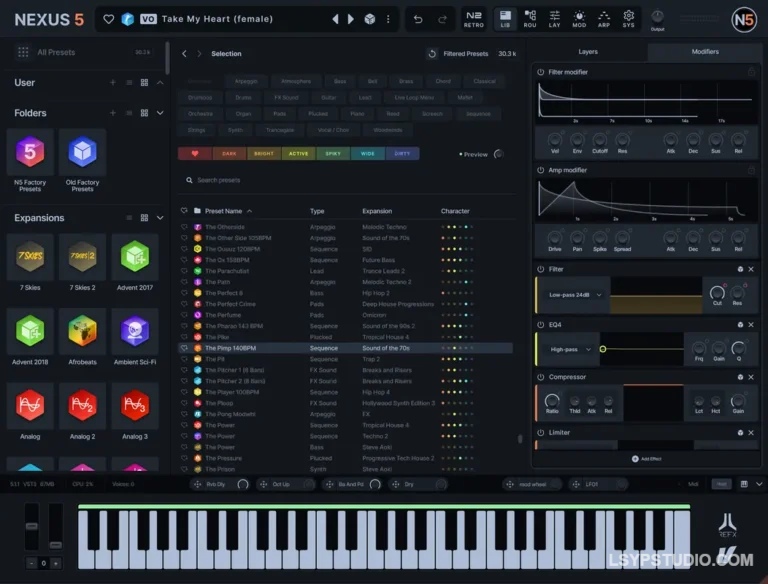768x584 pixels.
Task: Filter by the ACTIVE character tag
Action: (x=298, y=153)
